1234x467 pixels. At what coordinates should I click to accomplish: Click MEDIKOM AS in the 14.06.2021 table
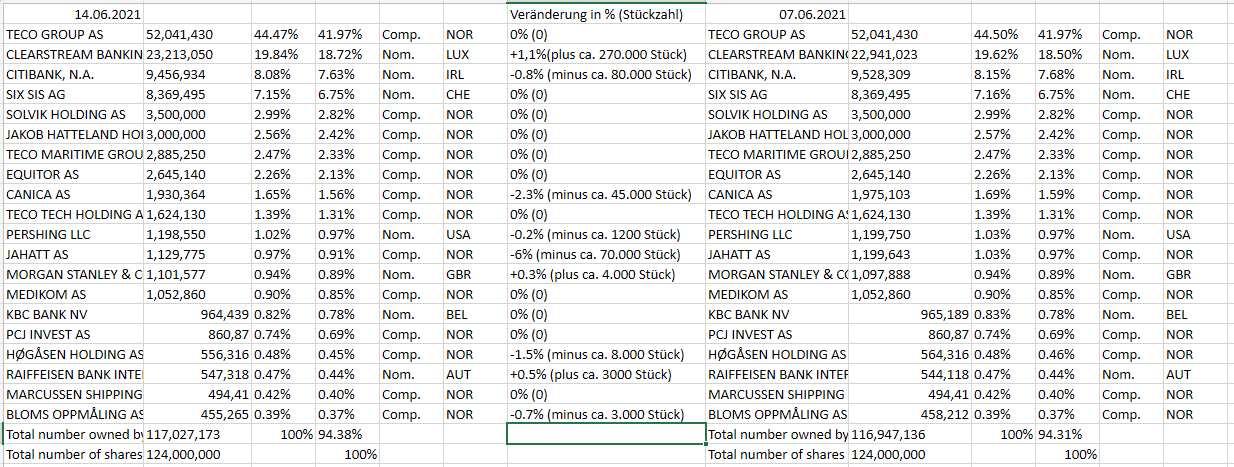coord(75,294)
